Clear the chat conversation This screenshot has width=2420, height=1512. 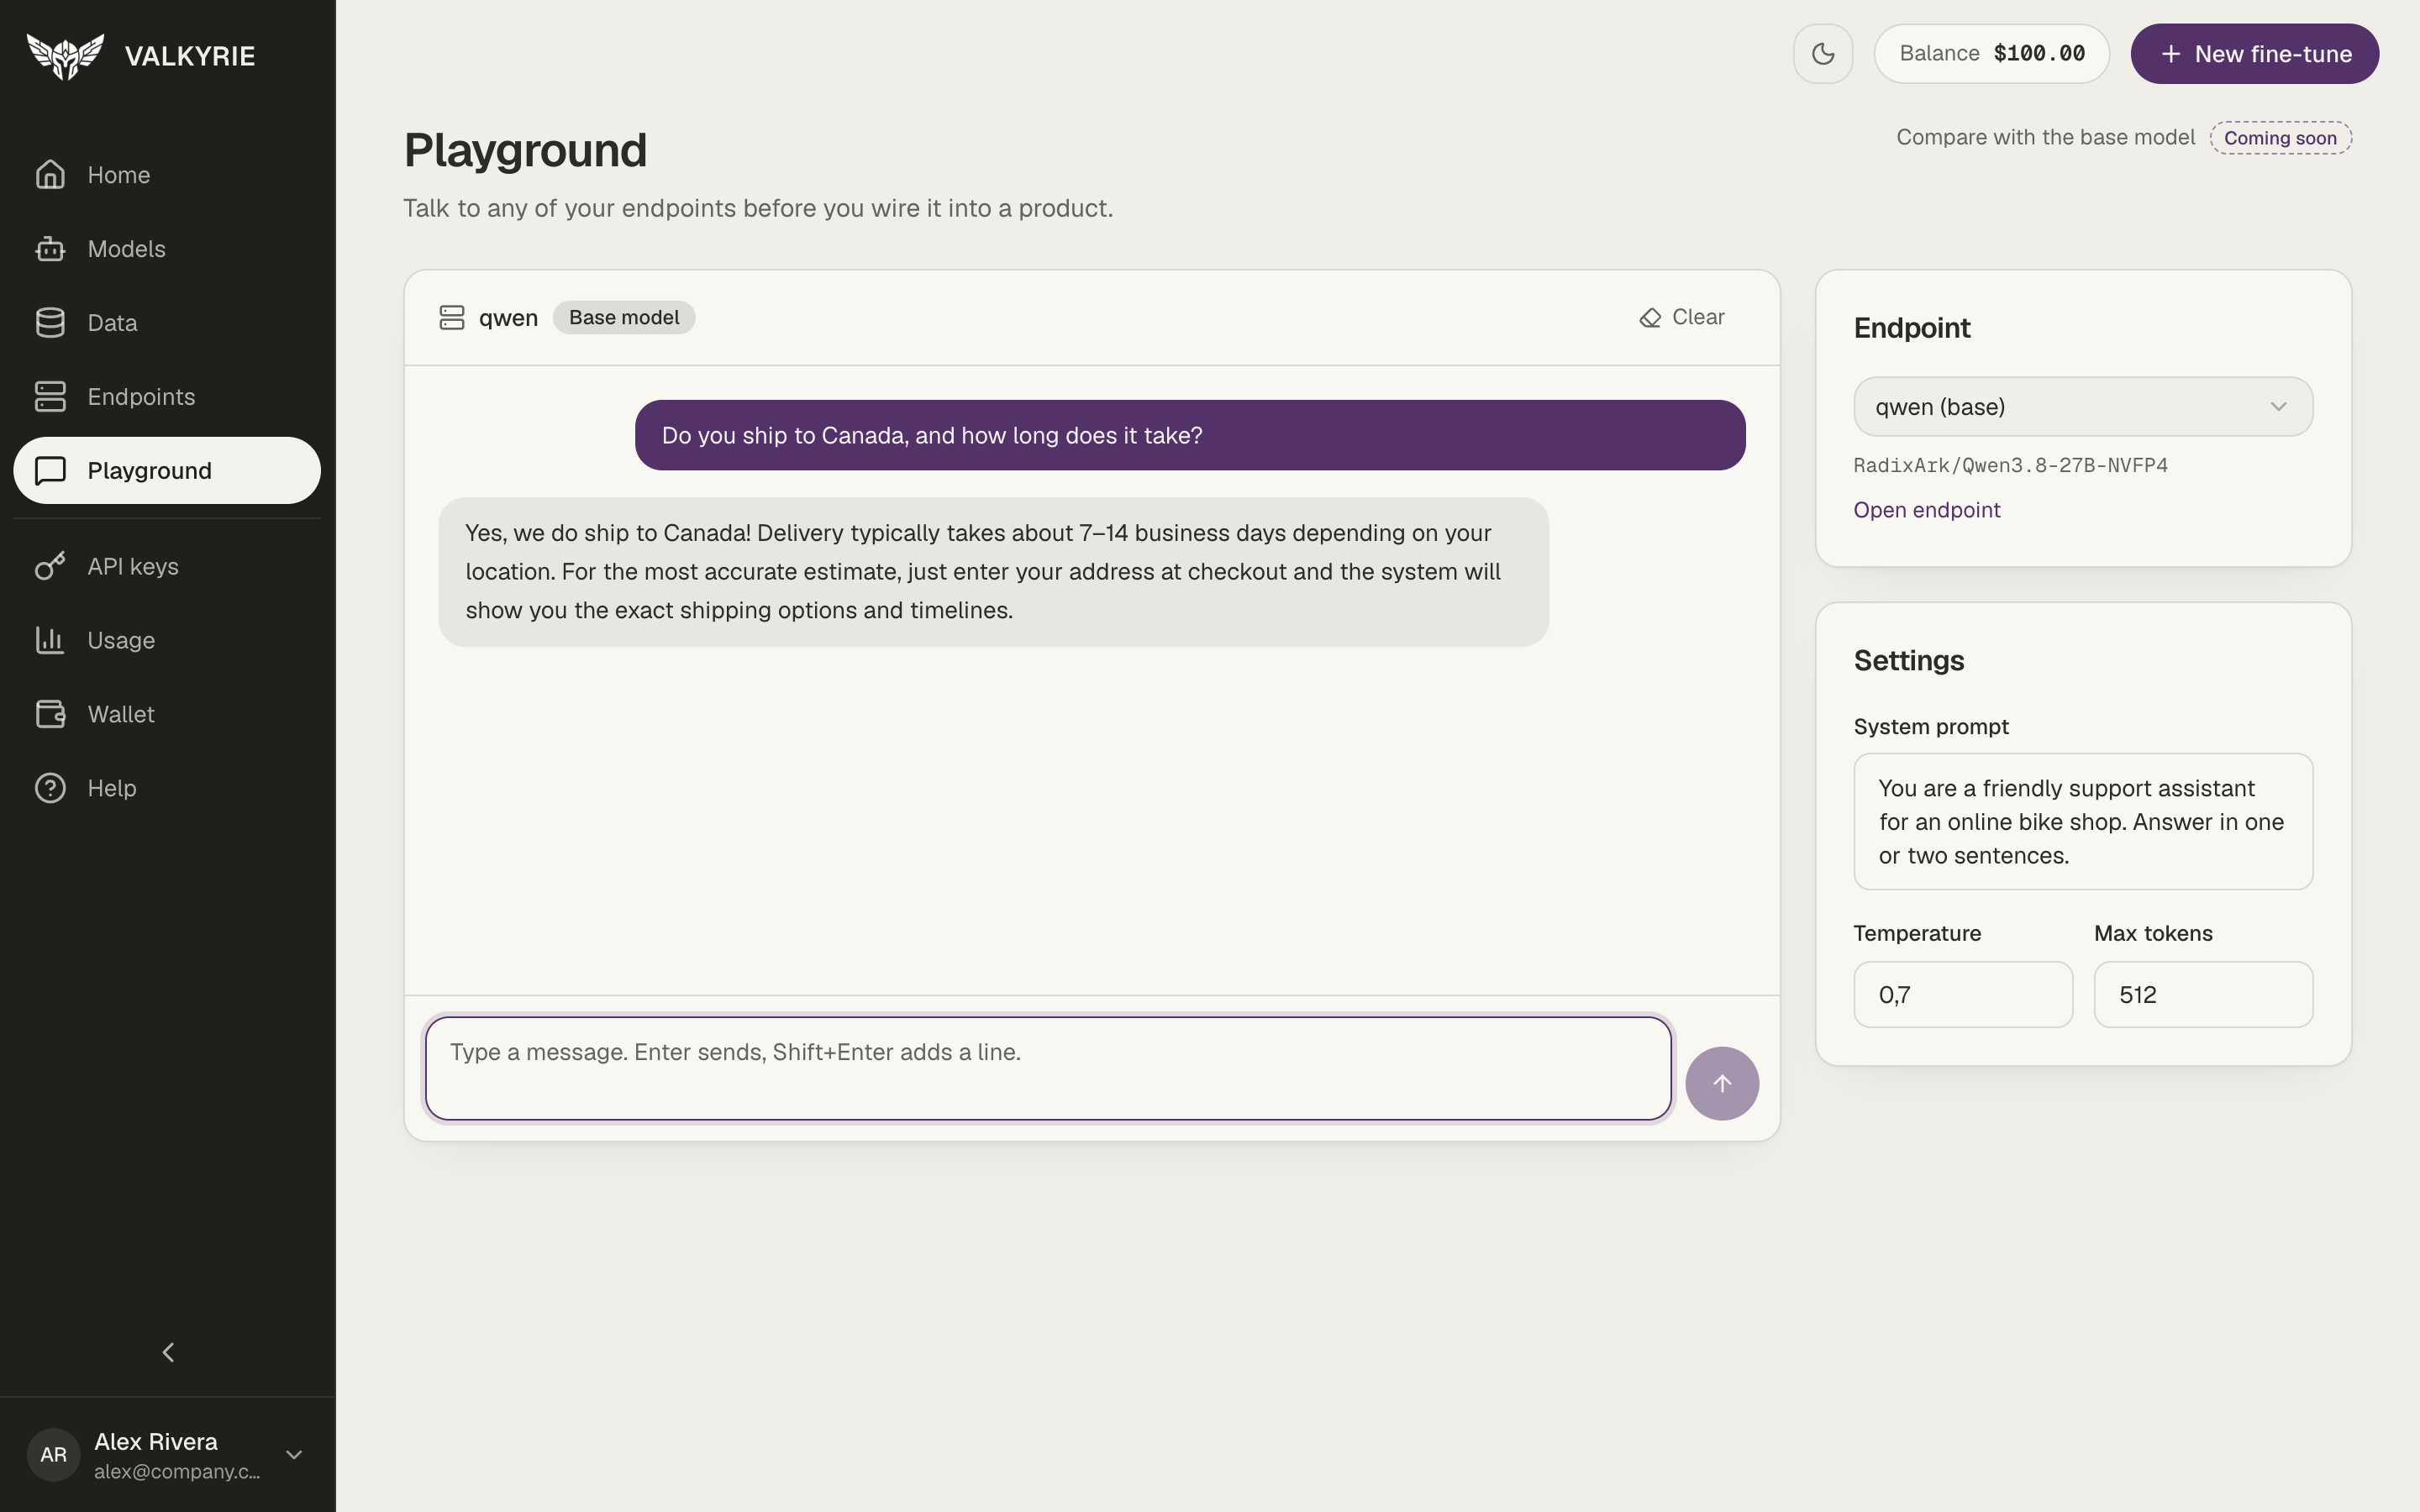click(x=1683, y=318)
